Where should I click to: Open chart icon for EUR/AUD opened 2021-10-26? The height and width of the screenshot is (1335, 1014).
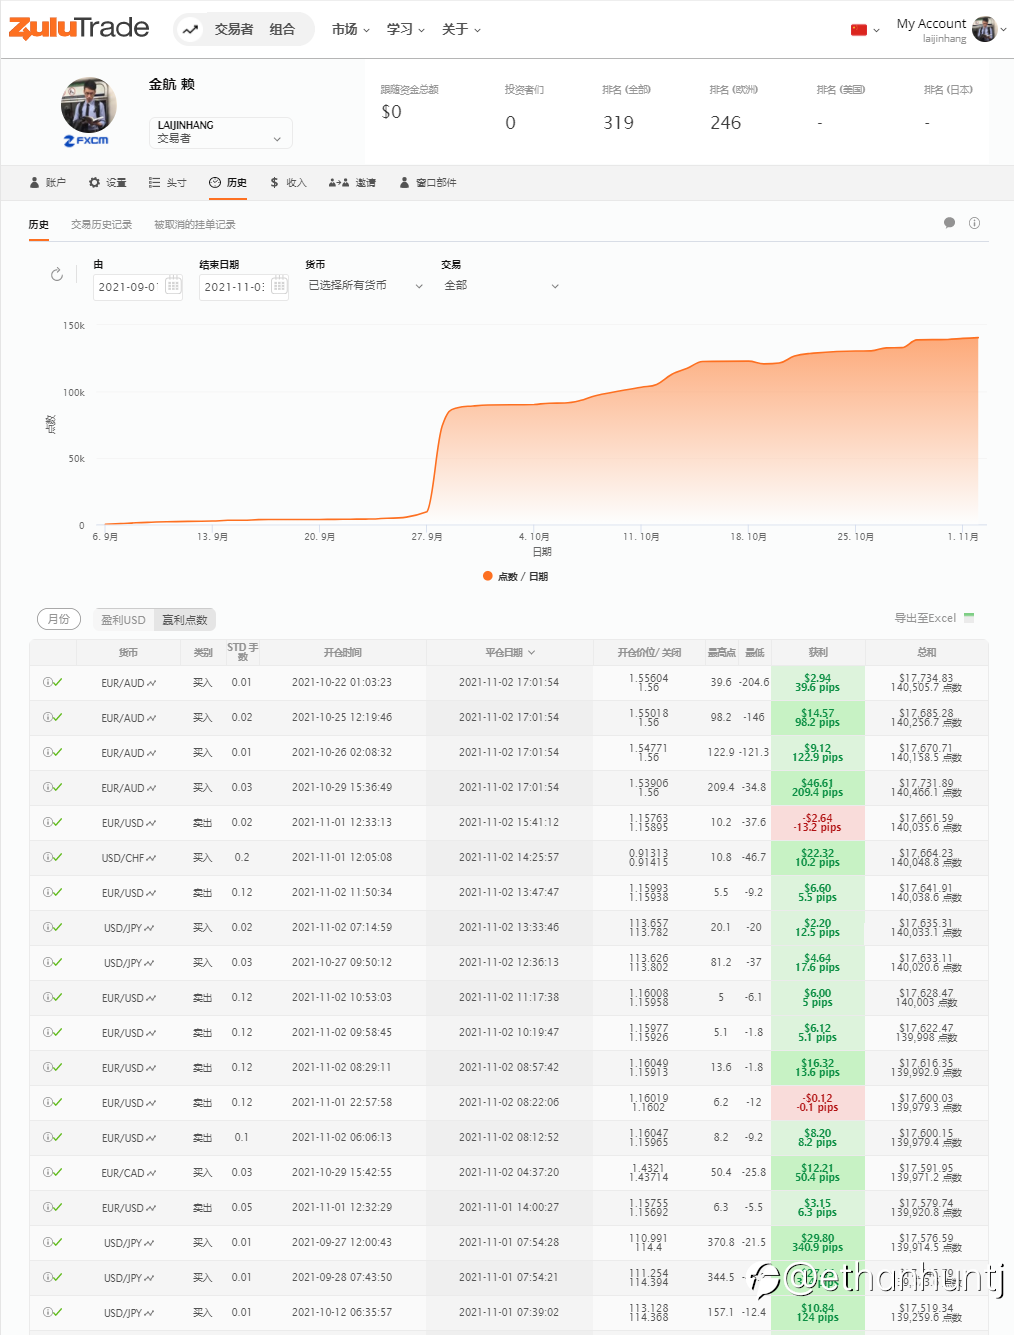pyautogui.click(x=152, y=753)
